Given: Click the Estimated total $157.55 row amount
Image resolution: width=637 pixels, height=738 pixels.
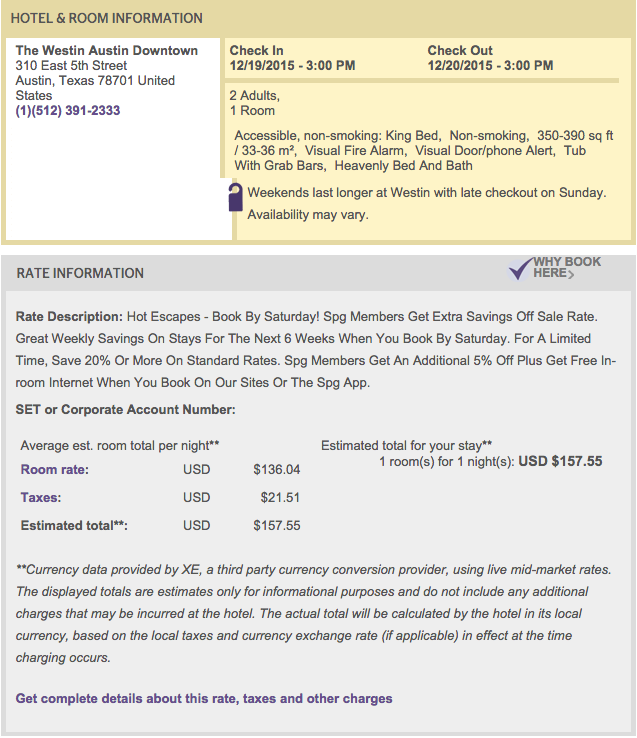Looking at the screenshot, I should [x=277, y=526].
